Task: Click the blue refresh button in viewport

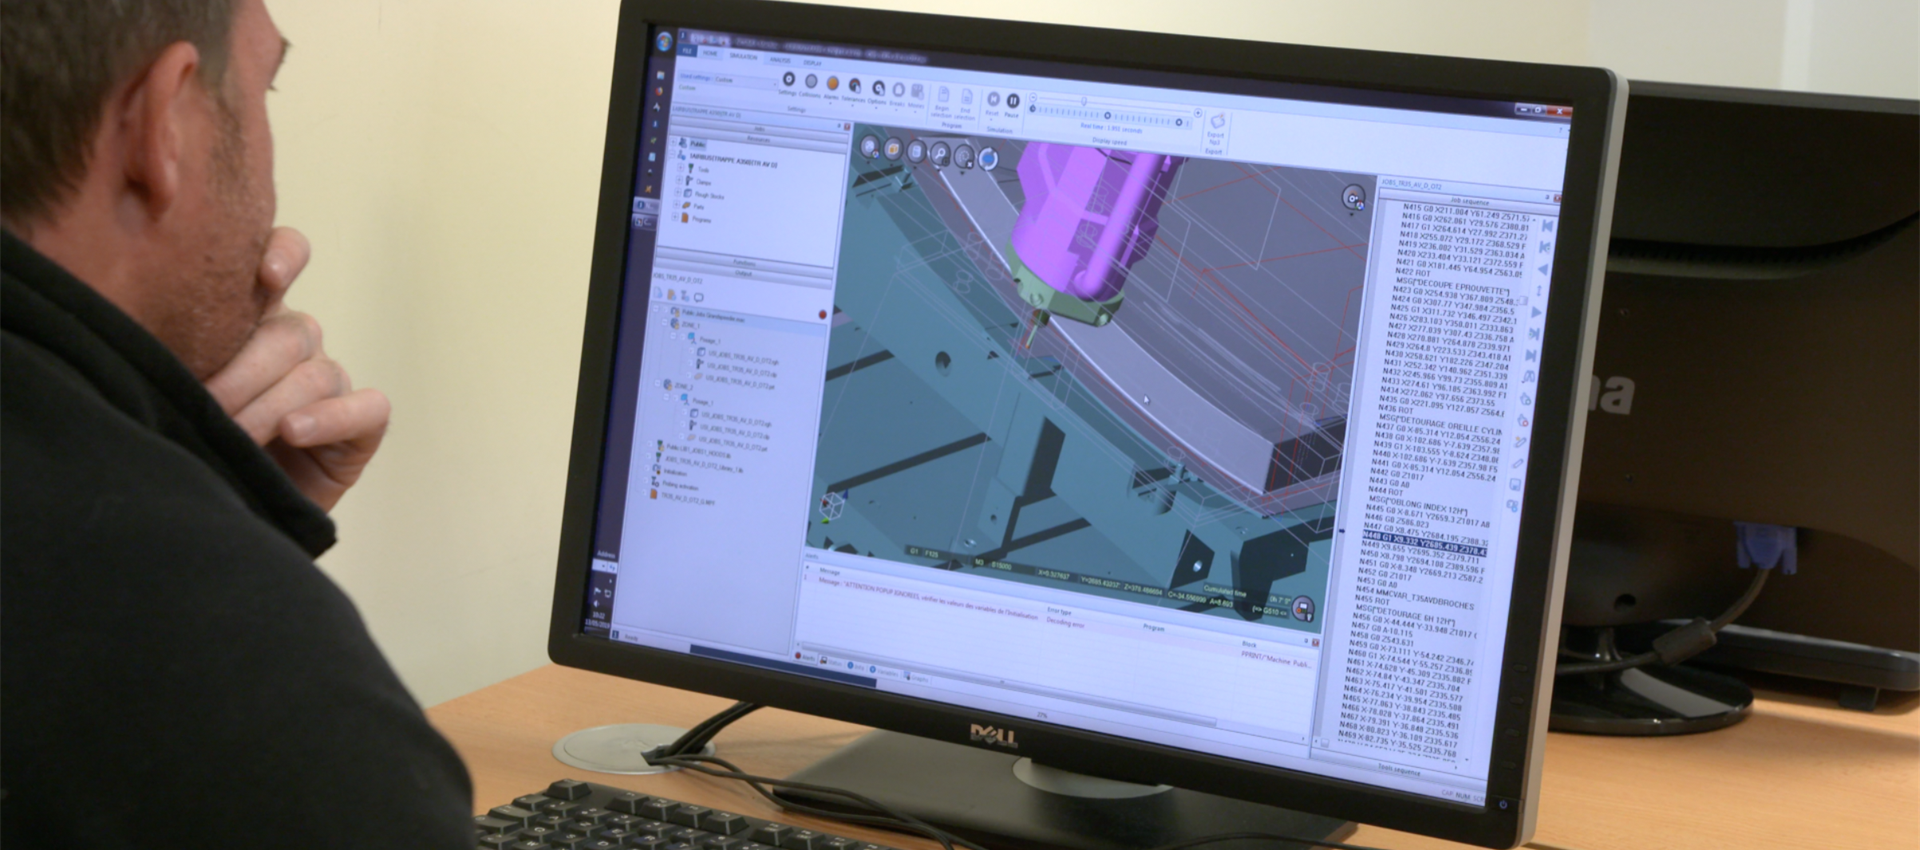Action: point(988,159)
